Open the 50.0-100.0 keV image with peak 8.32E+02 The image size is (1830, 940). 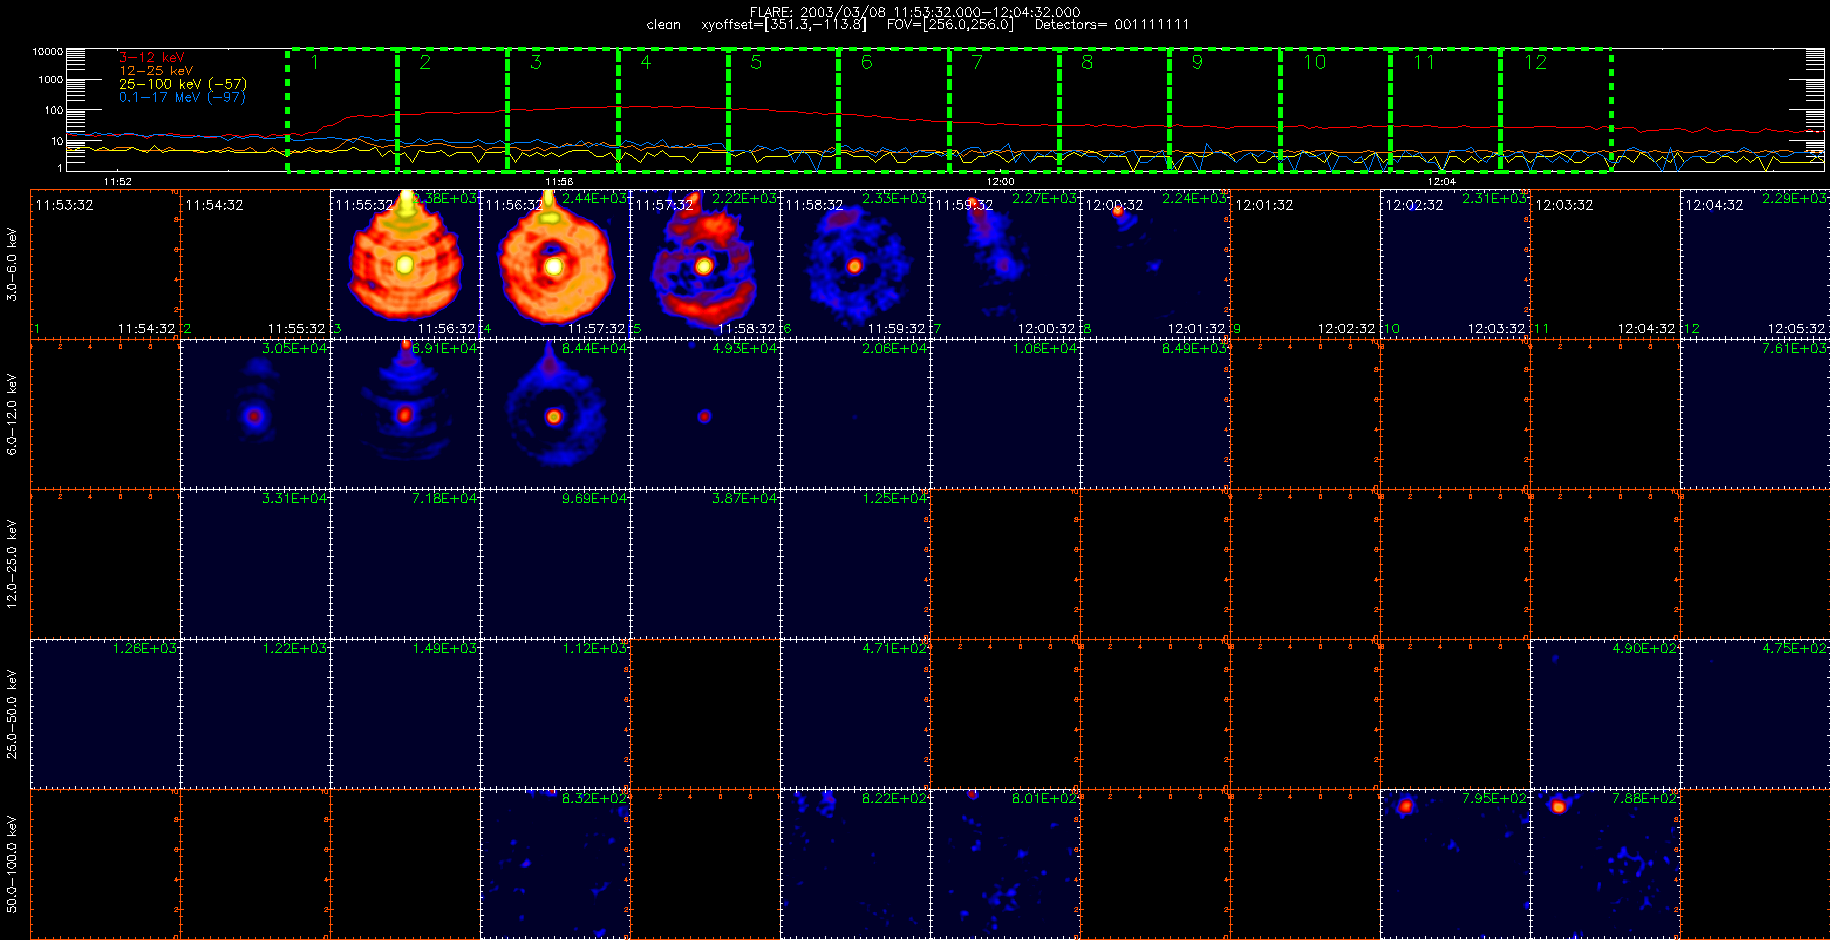pos(555,864)
